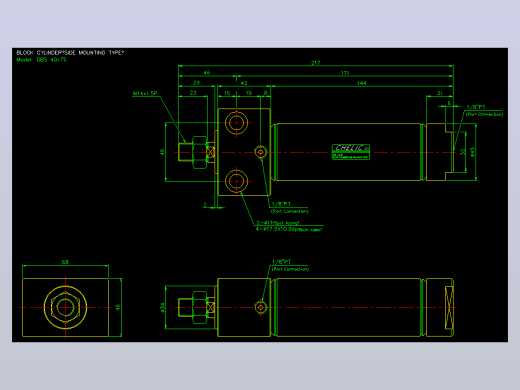The width and height of the screenshot is (520, 390).
Task: Select the 23 dimension value
Action: point(193,93)
